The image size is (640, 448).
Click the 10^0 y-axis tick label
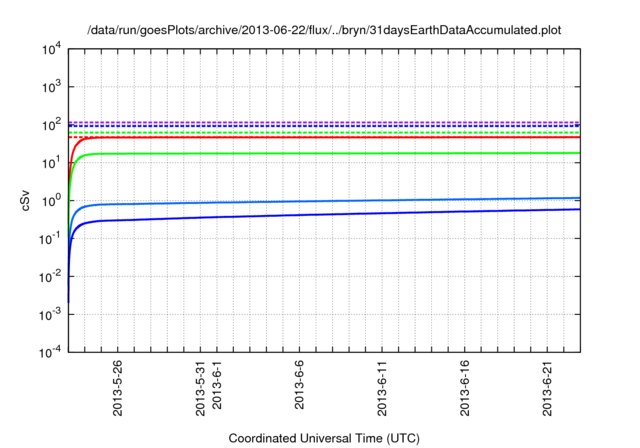coord(51,201)
